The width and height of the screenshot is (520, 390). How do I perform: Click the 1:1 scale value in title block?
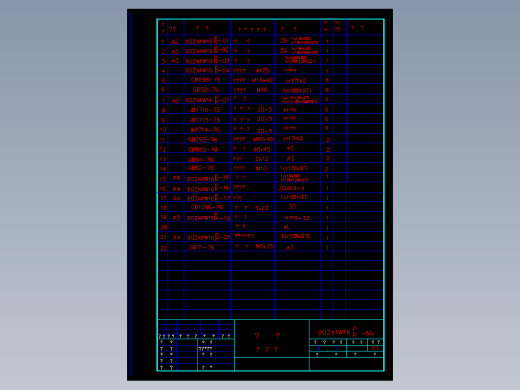pos(375,348)
